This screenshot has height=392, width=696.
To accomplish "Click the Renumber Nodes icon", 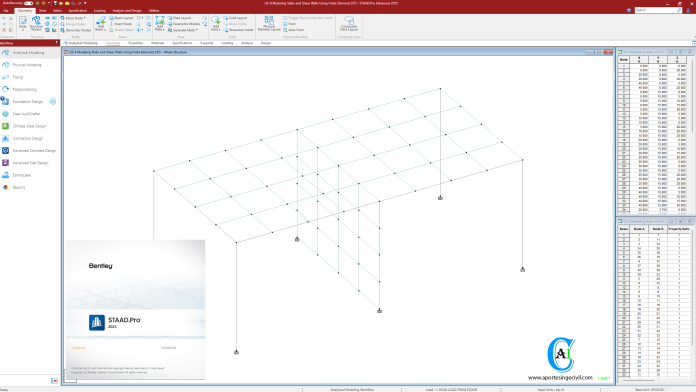I will (63, 30).
